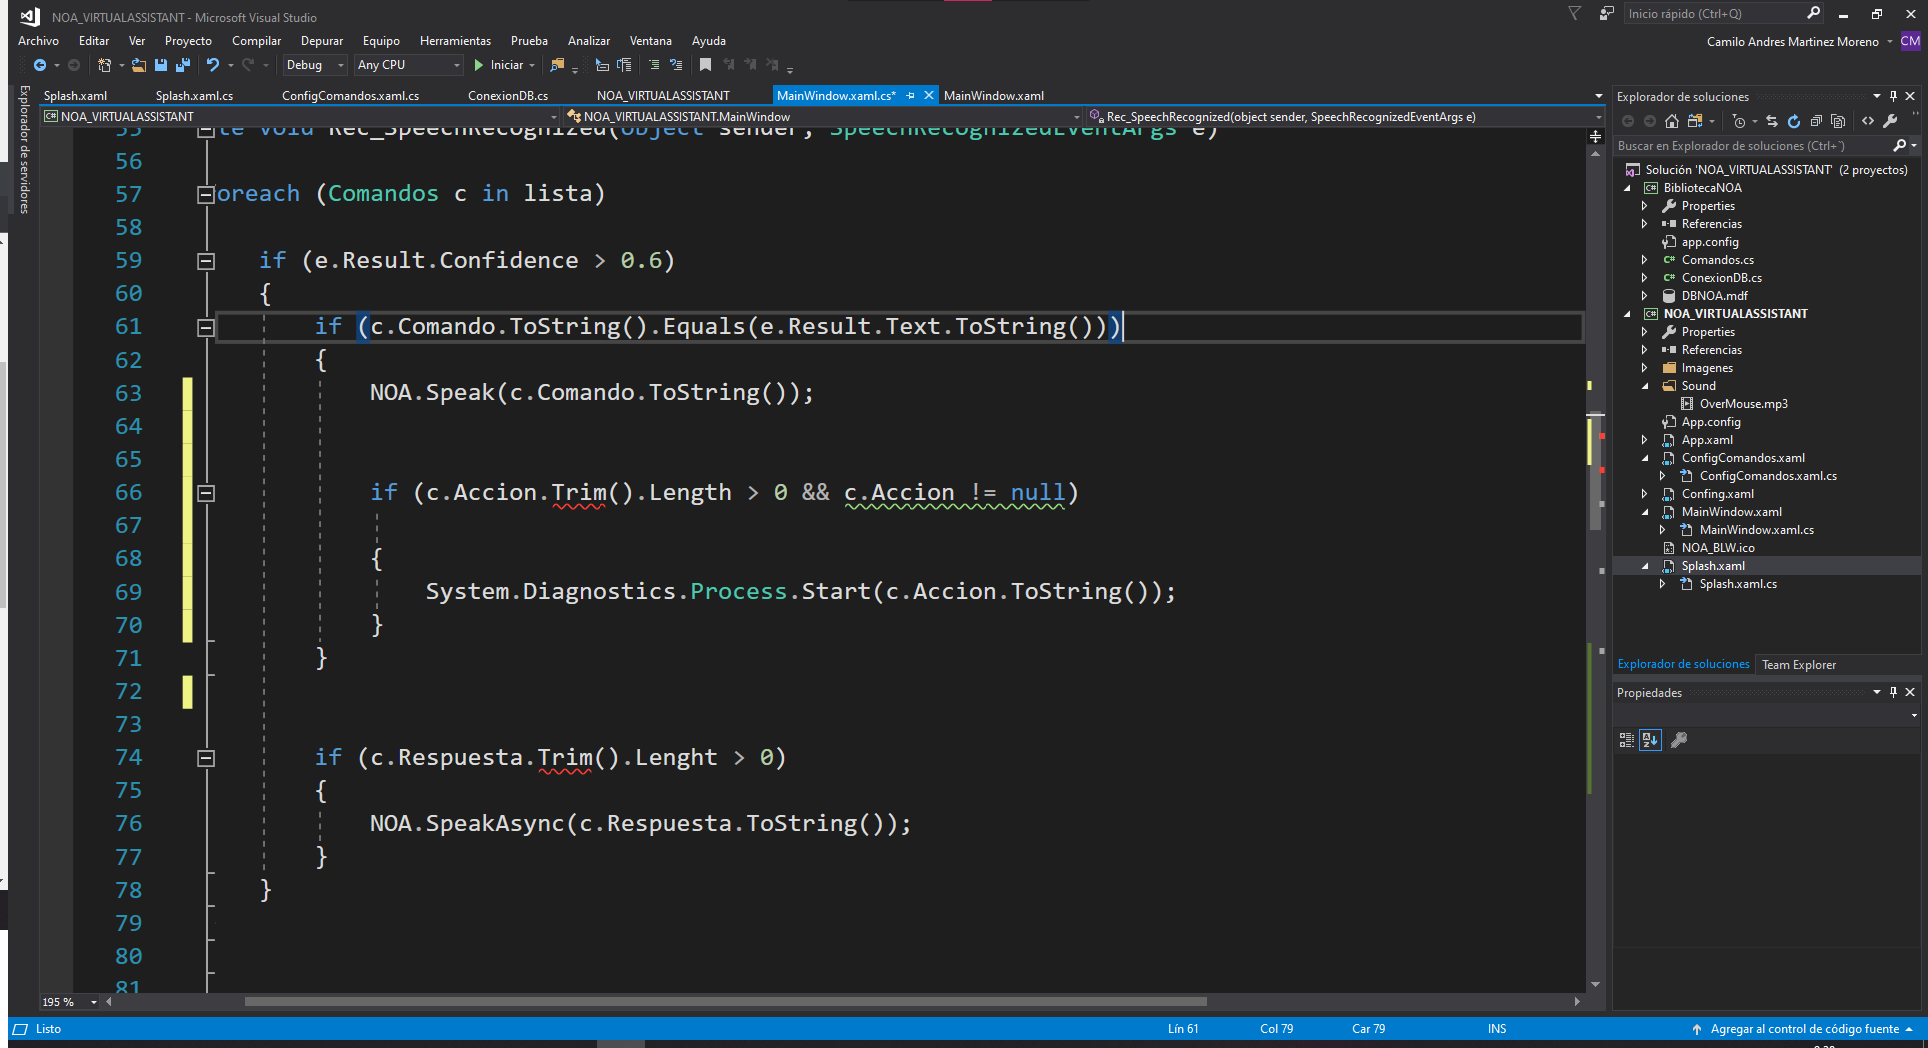The height and width of the screenshot is (1048, 1928).
Task: Uncomment the selected lines icon
Action: [676, 65]
